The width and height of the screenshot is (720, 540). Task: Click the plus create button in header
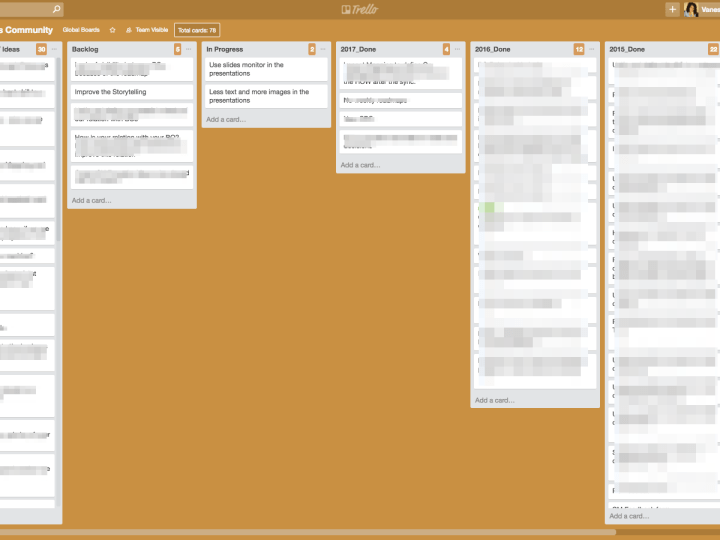point(672,9)
